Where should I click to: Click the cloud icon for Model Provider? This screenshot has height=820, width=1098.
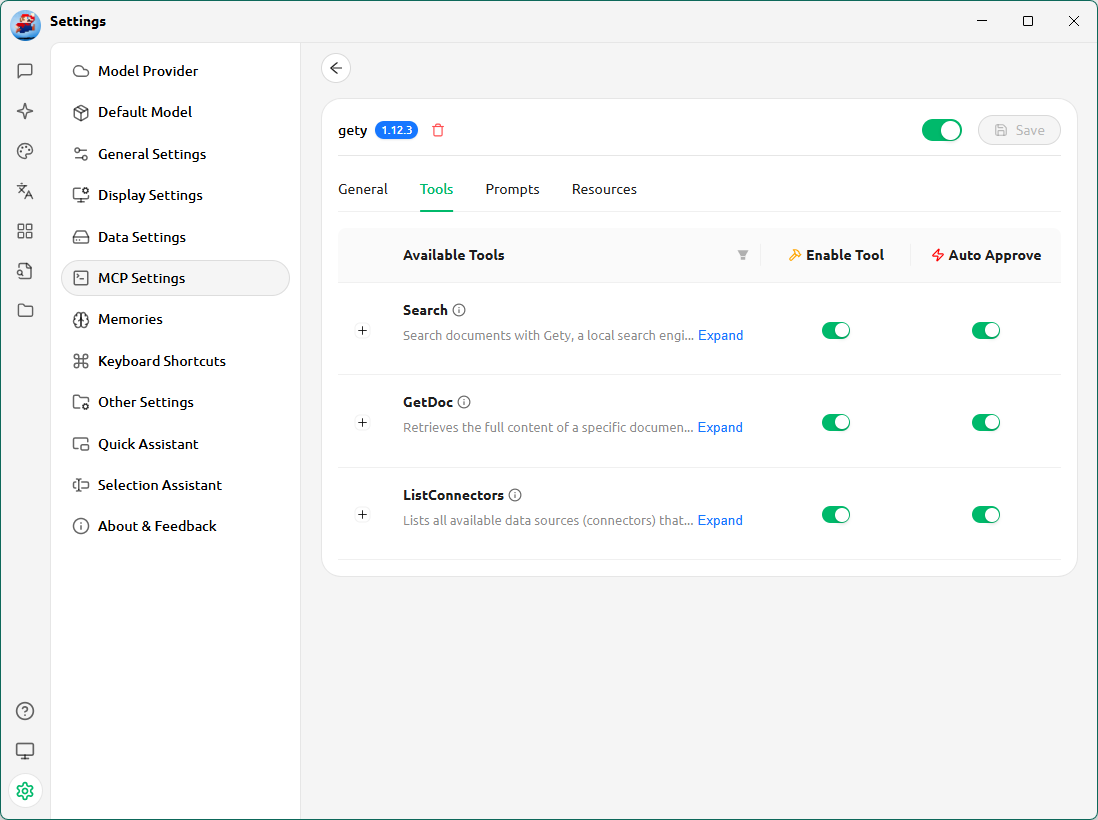pyautogui.click(x=81, y=71)
